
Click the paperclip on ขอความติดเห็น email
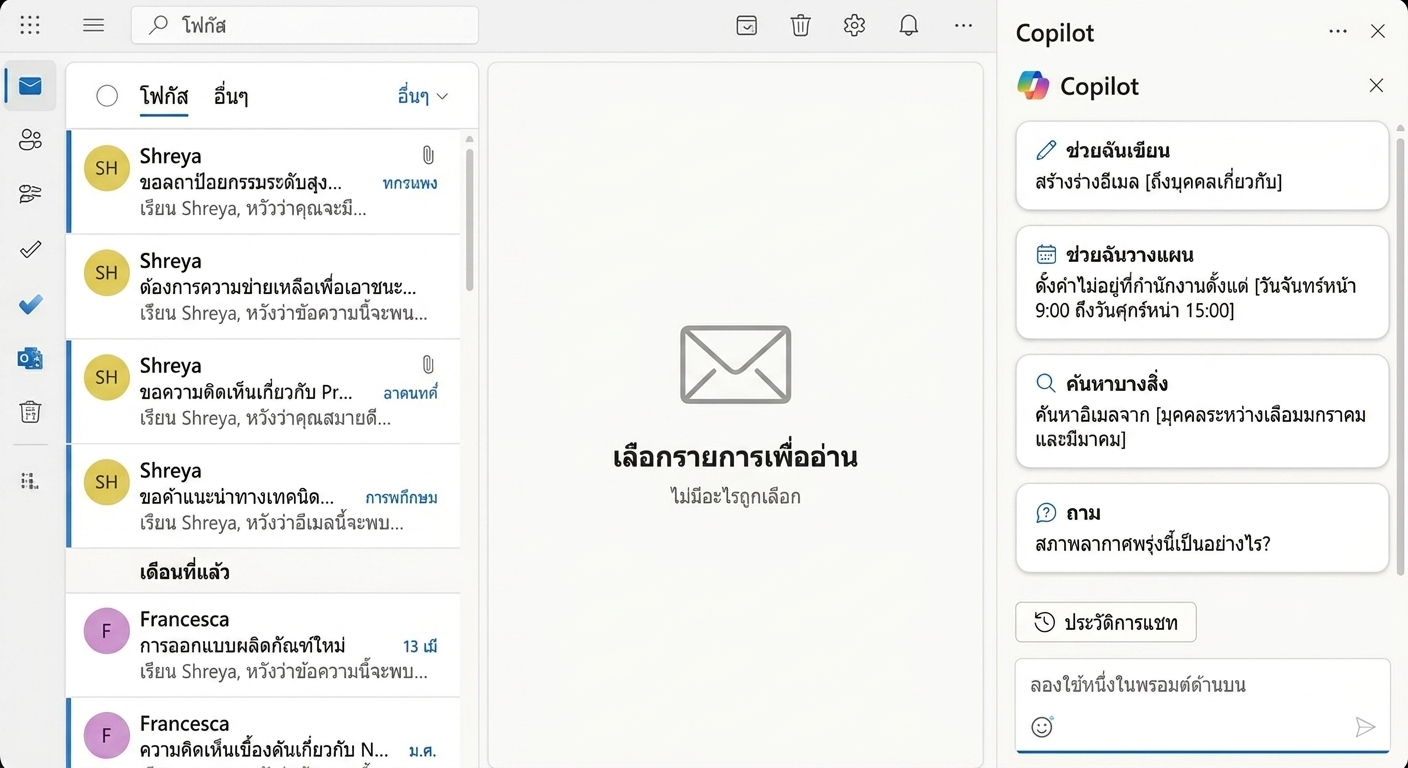[428, 365]
